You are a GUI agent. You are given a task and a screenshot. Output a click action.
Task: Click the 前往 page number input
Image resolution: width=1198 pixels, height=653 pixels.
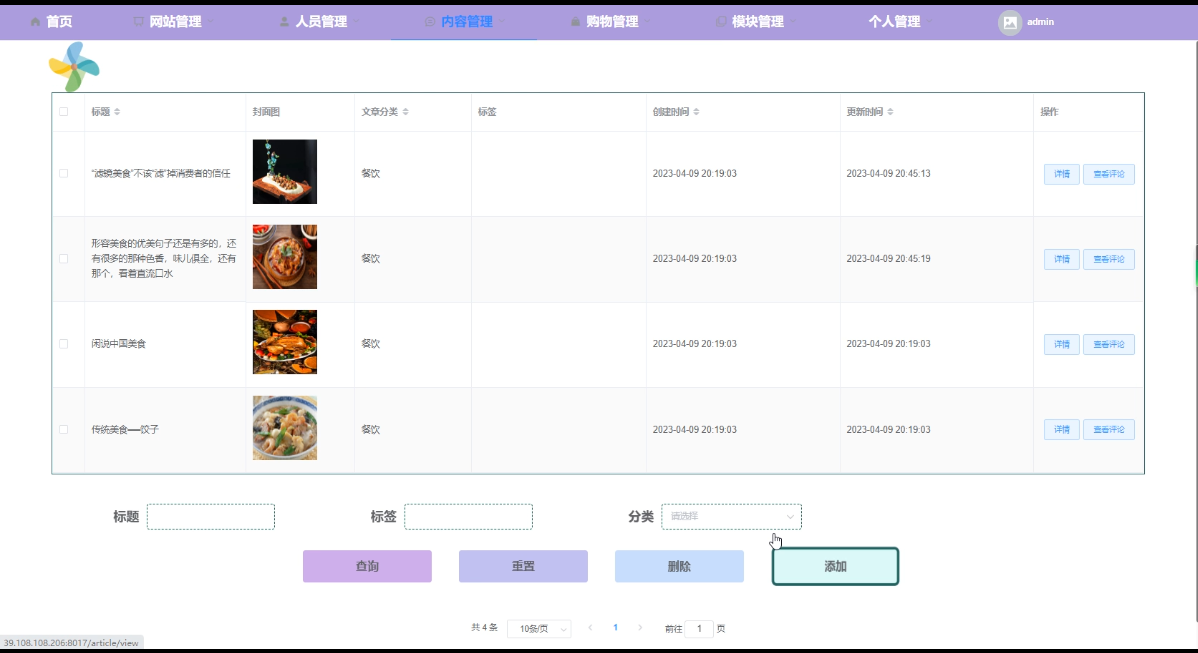click(699, 629)
